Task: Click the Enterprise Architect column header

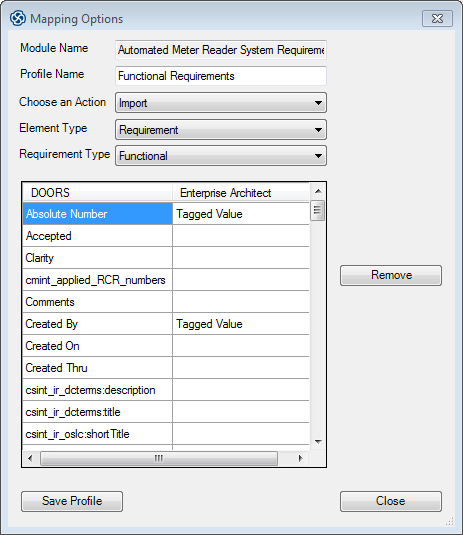Action: [241, 193]
